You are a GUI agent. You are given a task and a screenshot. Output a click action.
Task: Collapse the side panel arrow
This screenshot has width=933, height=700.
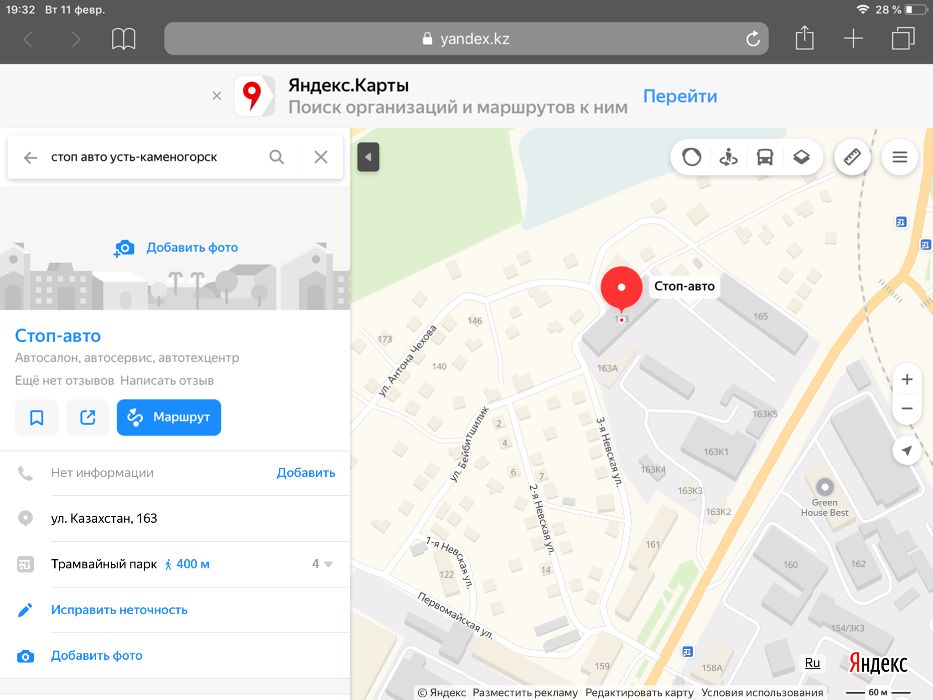[368, 157]
